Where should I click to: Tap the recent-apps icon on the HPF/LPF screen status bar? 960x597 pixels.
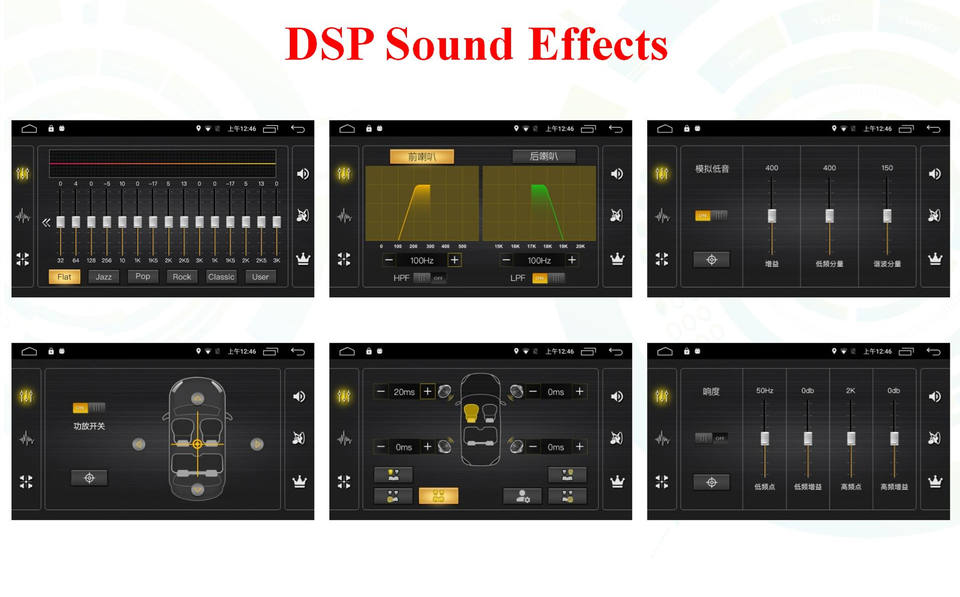tap(588, 129)
